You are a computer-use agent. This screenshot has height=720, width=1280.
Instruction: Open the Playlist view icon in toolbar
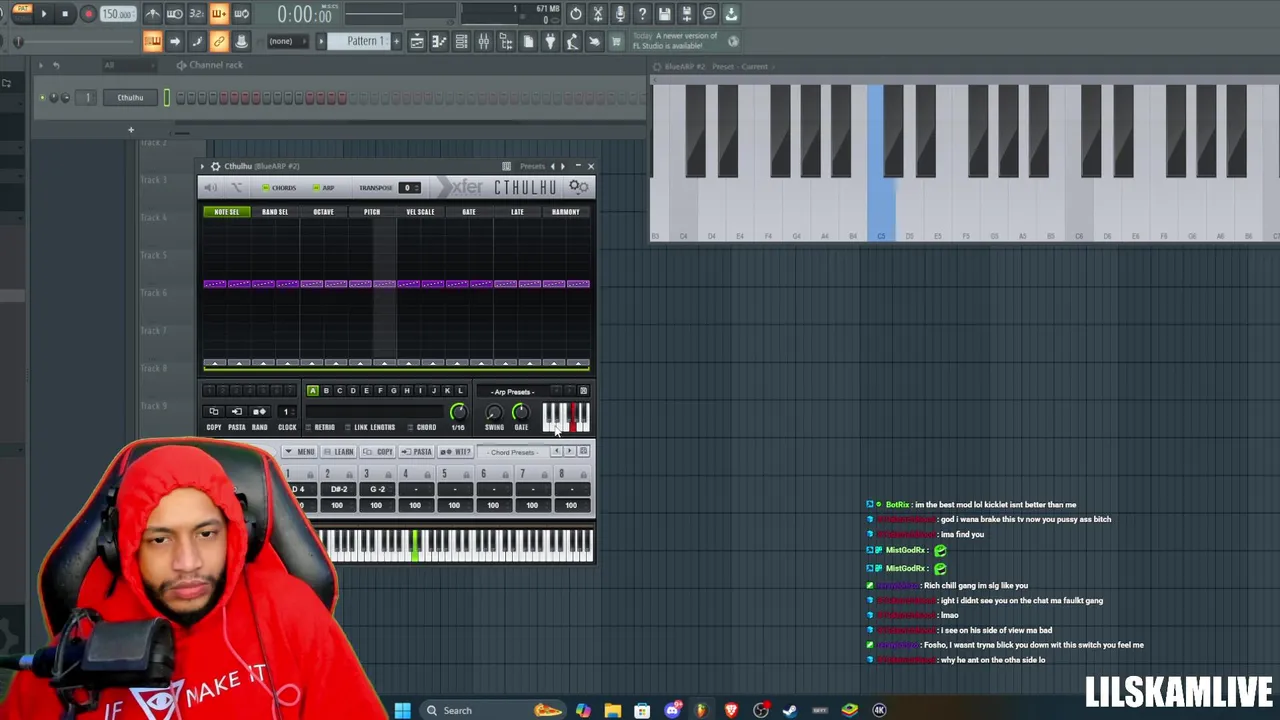pyautogui.click(x=417, y=41)
